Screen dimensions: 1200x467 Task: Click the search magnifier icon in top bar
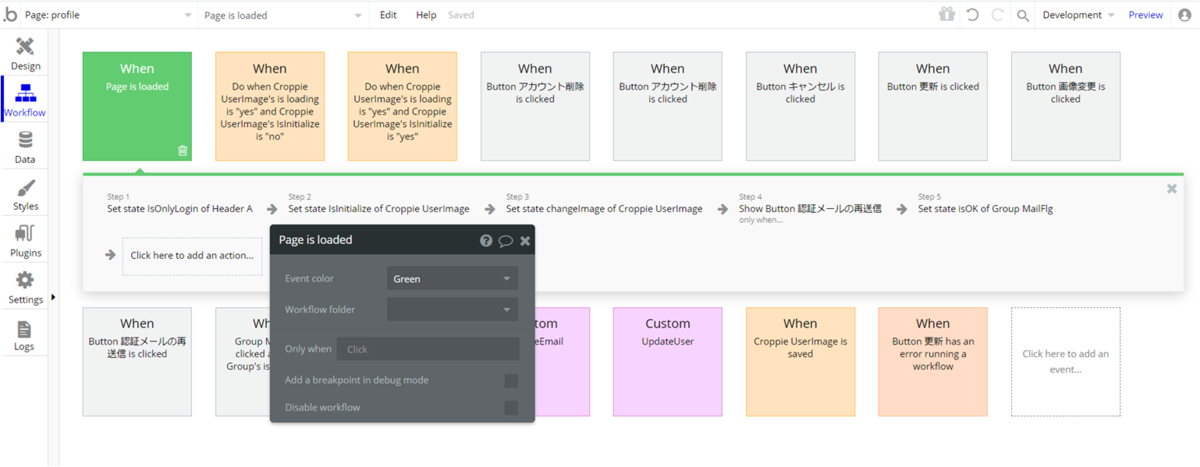click(1023, 15)
